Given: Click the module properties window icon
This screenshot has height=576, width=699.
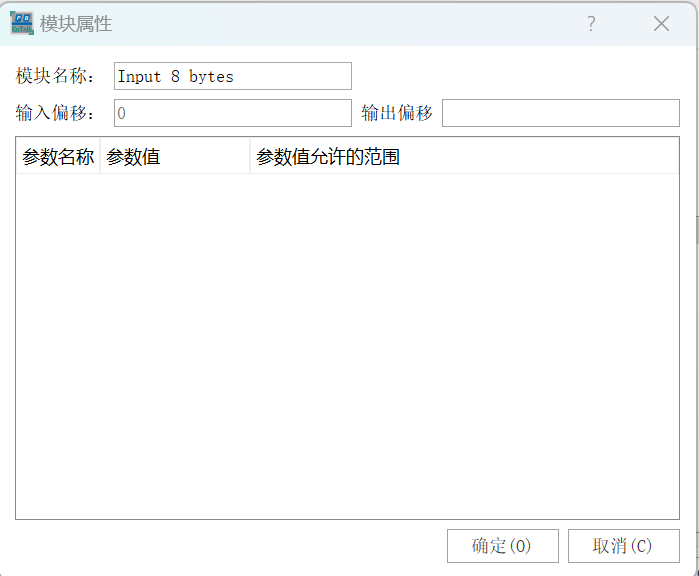Looking at the screenshot, I should (22, 24).
